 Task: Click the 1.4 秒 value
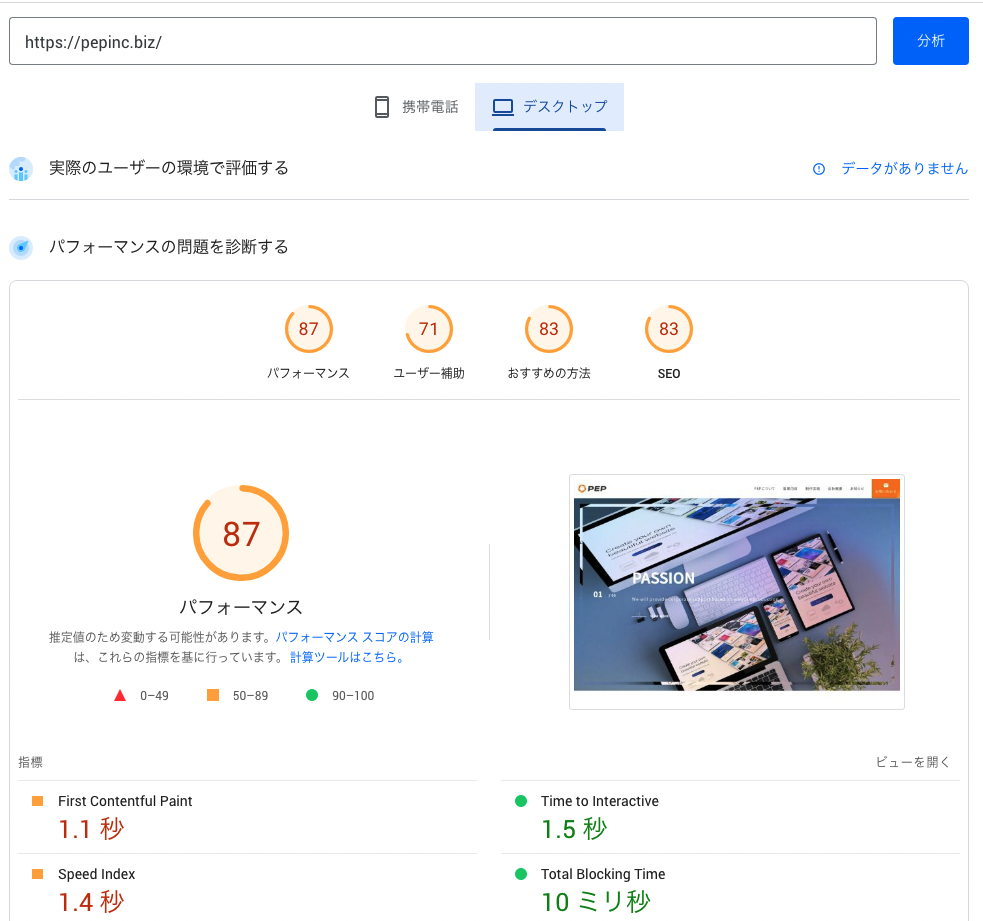(92, 902)
